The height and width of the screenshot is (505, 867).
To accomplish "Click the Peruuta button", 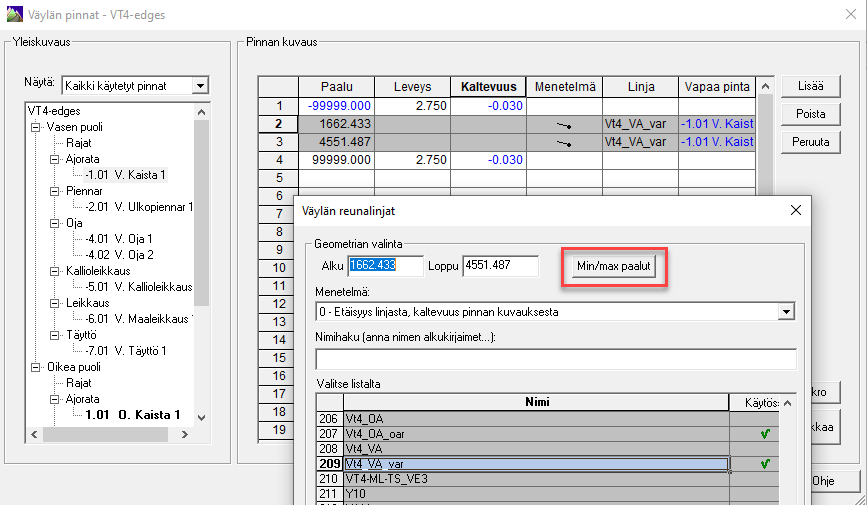I will pyautogui.click(x=811, y=142).
